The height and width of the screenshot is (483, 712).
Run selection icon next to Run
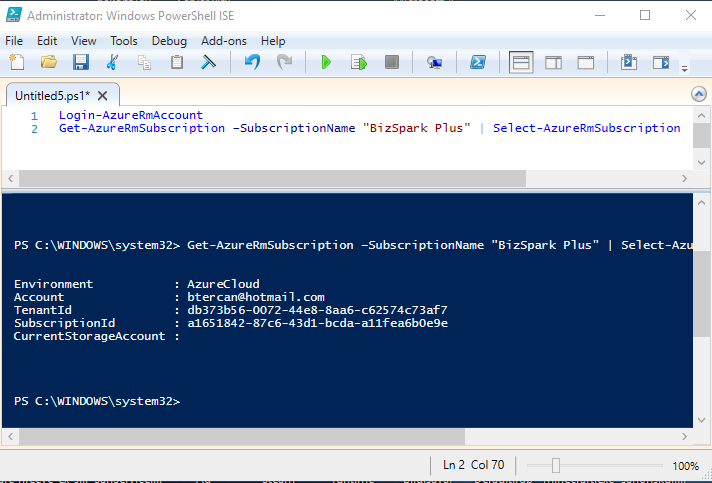(x=359, y=62)
